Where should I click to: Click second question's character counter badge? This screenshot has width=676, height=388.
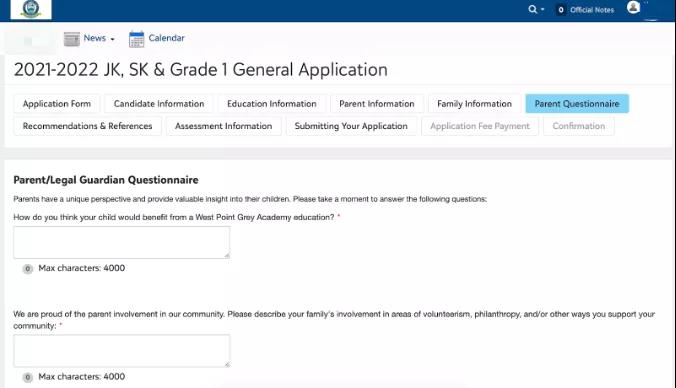click(28, 377)
